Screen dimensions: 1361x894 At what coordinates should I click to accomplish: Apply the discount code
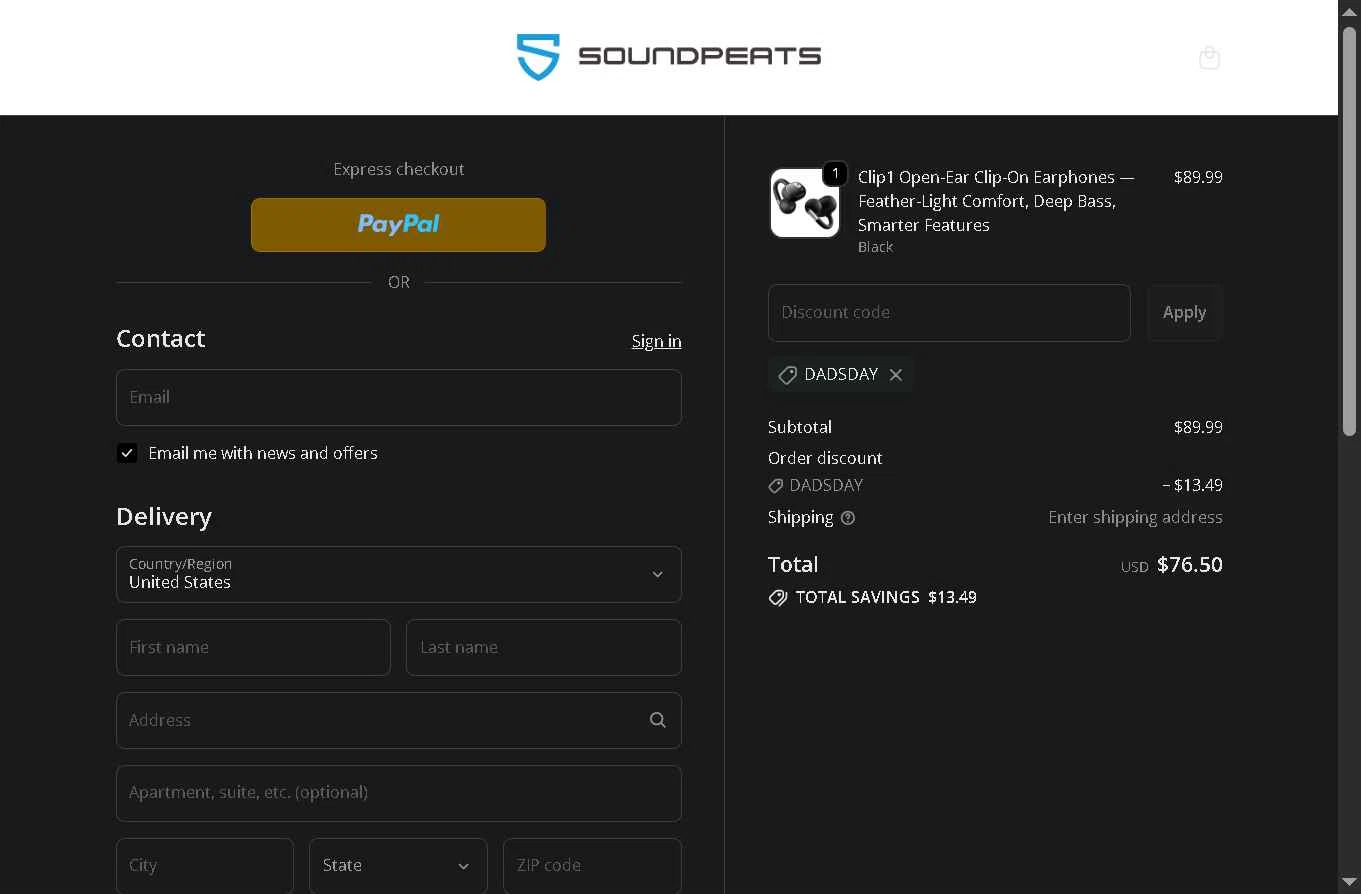coord(1184,313)
